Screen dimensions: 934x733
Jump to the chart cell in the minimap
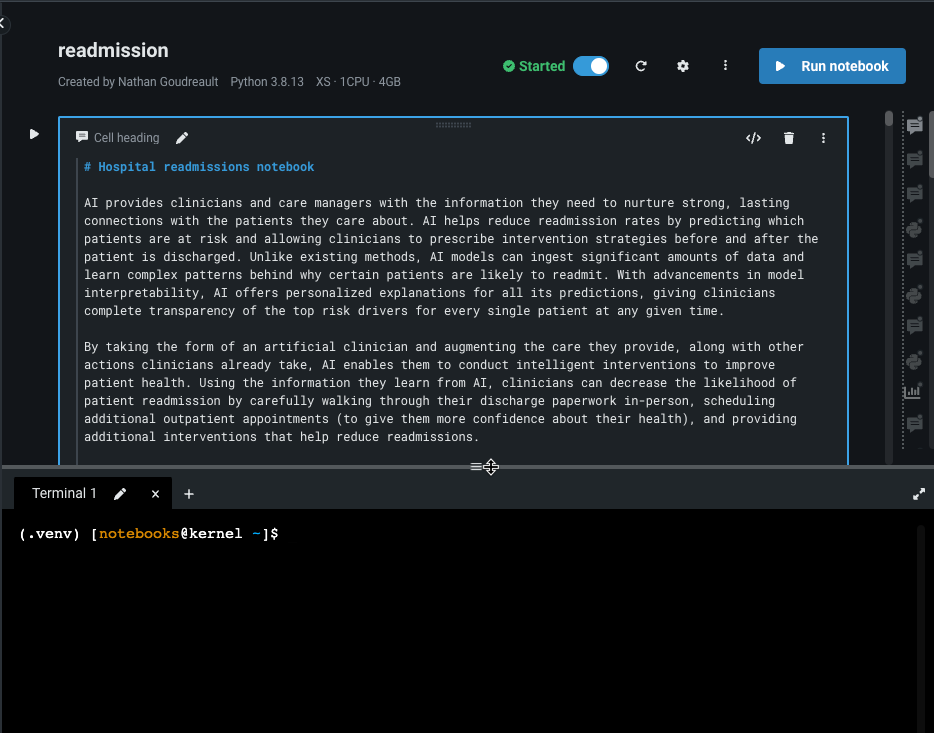click(913, 392)
